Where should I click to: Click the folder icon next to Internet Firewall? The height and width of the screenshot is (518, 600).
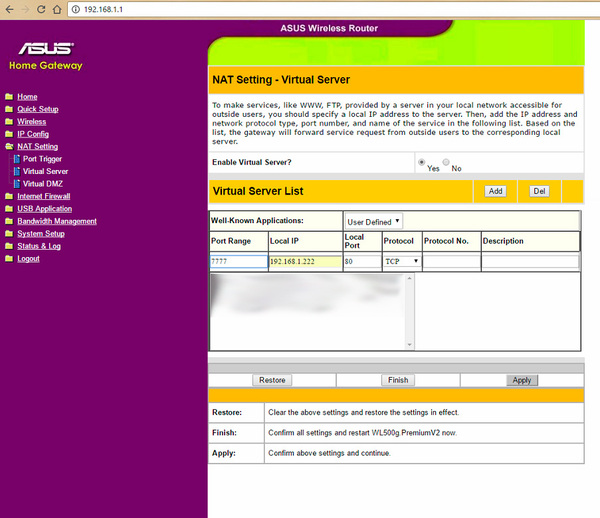coord(9,197)
